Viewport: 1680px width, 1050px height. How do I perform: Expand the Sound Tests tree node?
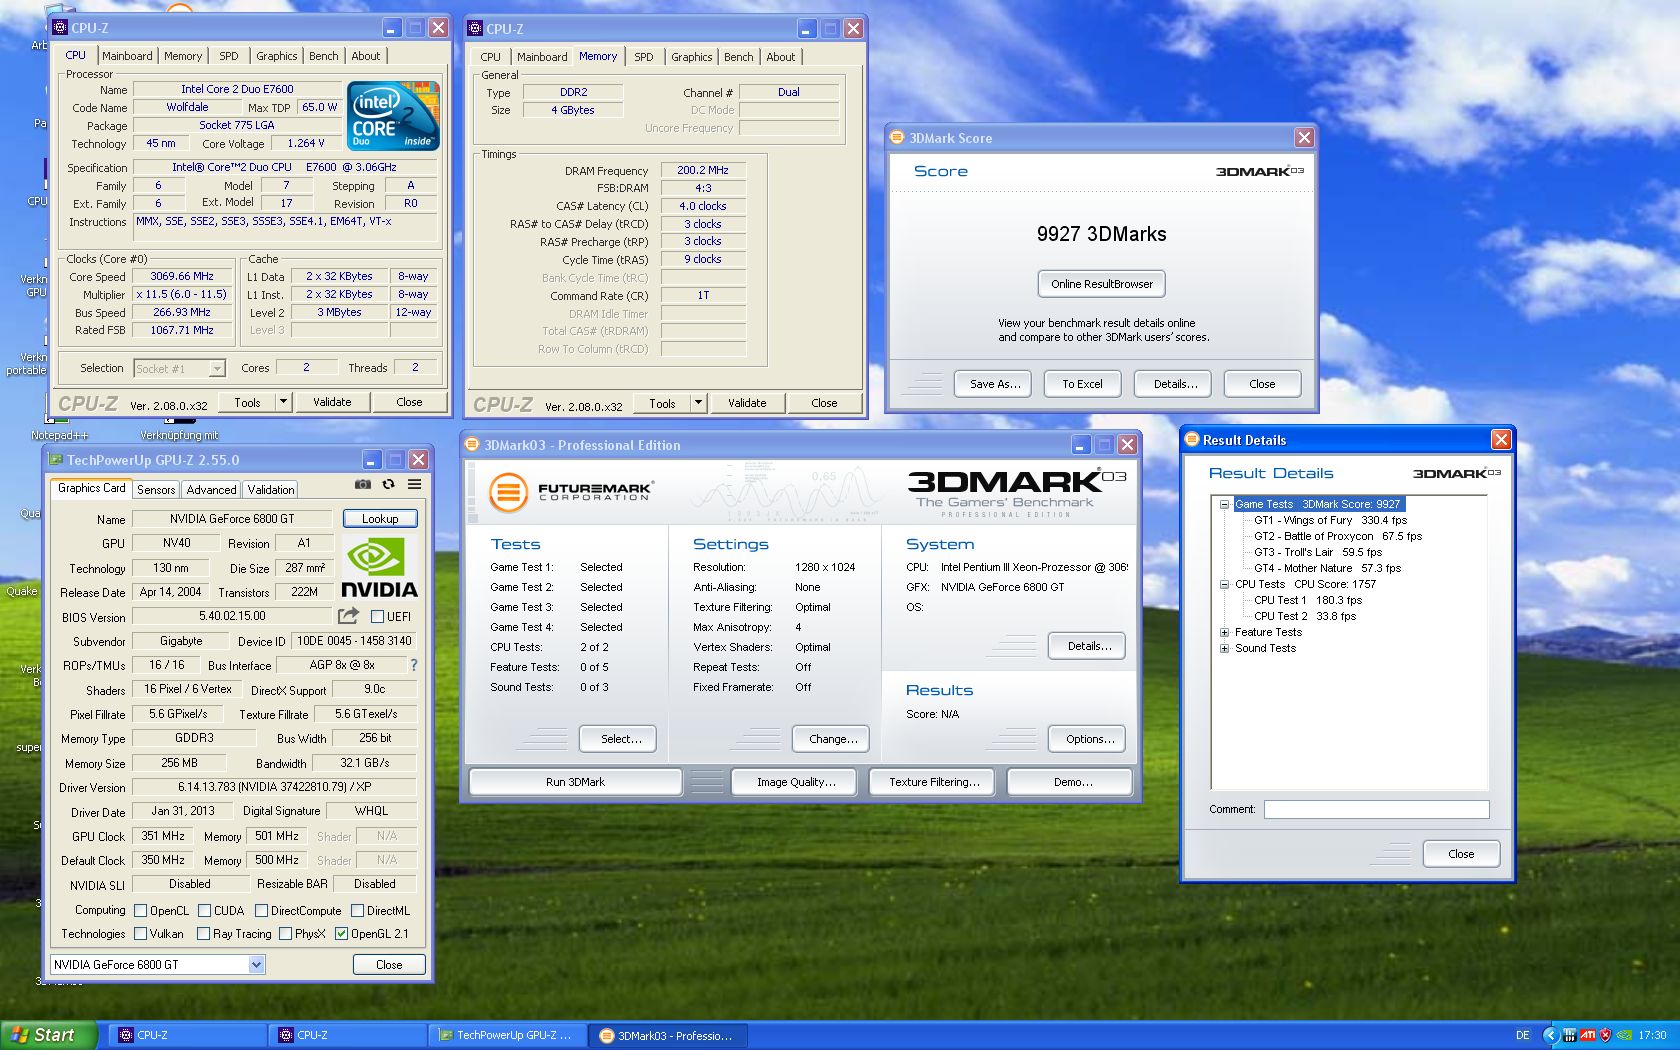click(1224, 648)
